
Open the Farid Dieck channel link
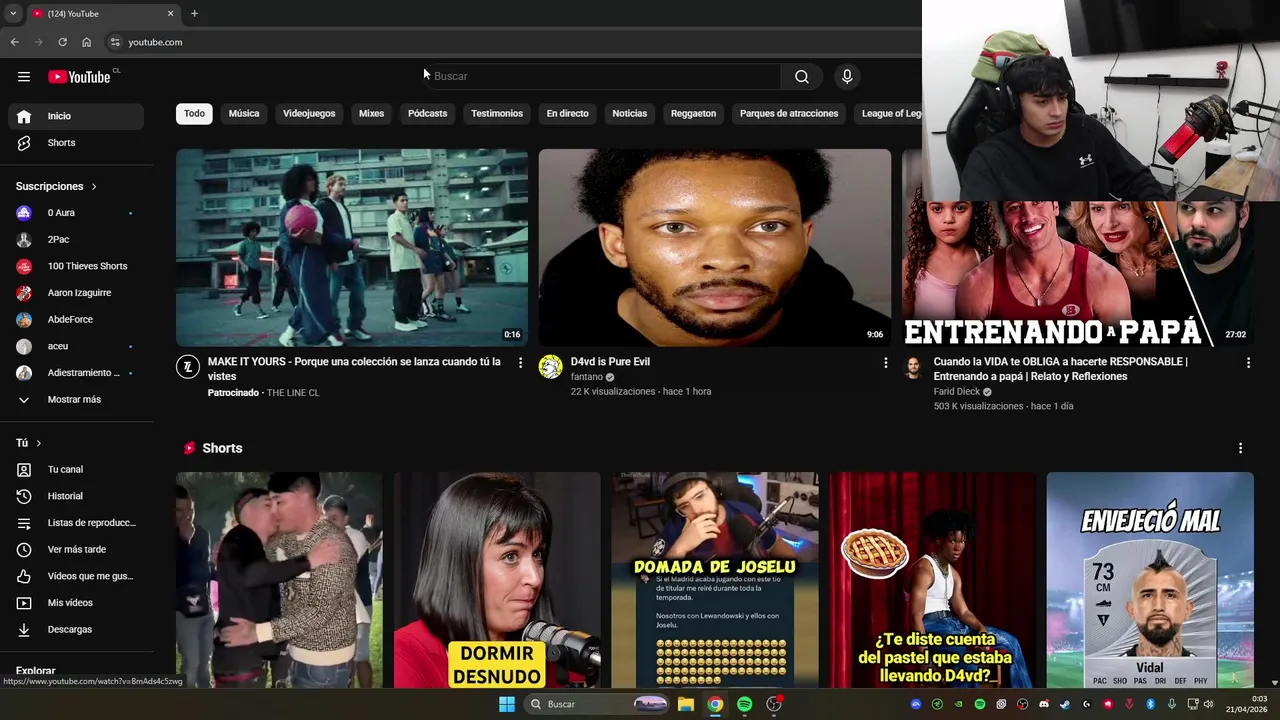tap(957, 392)
